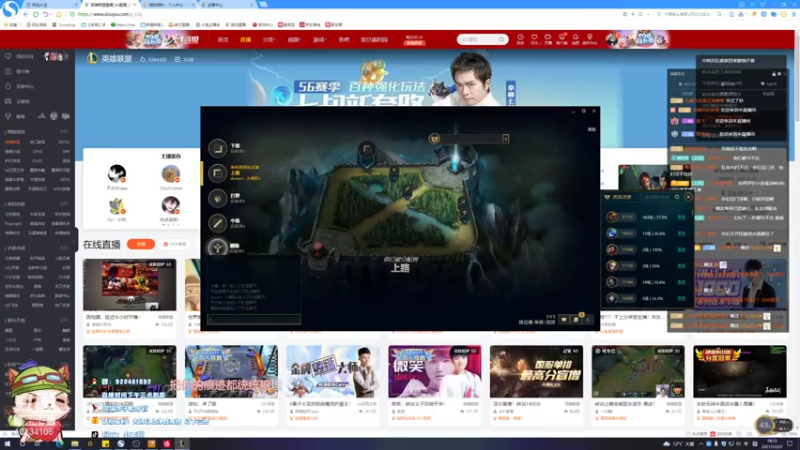This screenshot has height=450, width=800.
Task: Select the 打野 jungle role icon
Action: coord(217,198)
